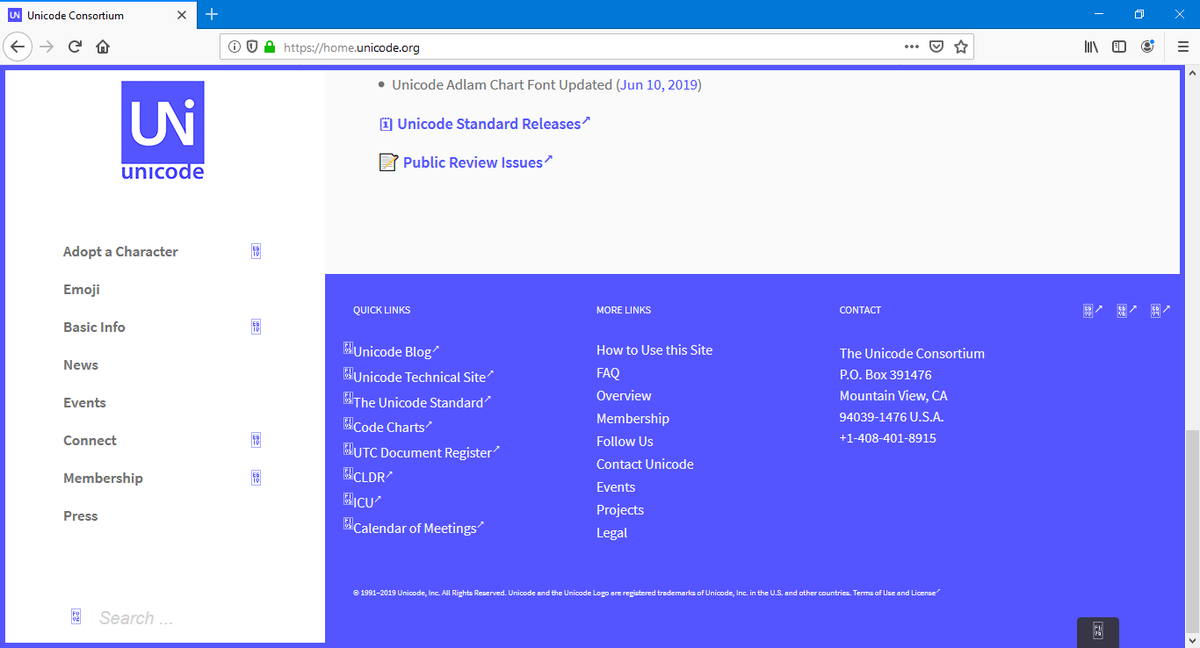
Task: Click the dark back-to-top button
Action: (x=1098, y=632)
